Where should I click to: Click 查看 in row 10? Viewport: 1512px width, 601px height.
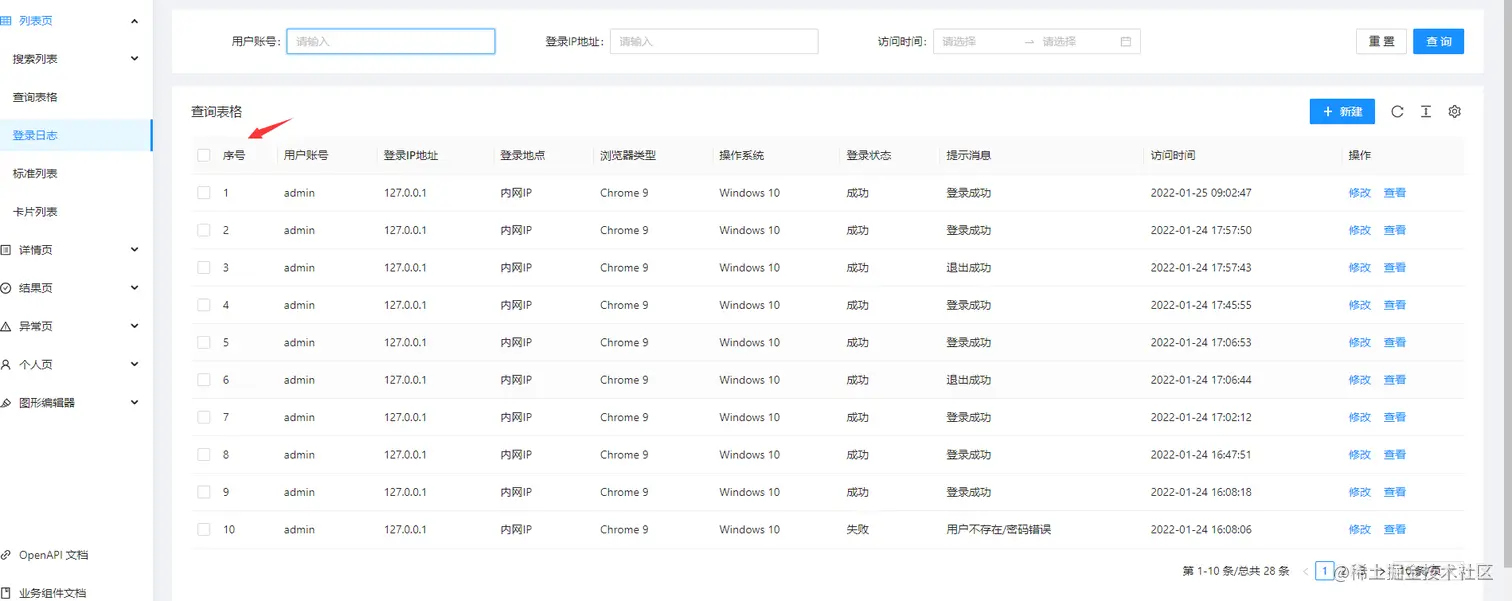(1395, 529)
